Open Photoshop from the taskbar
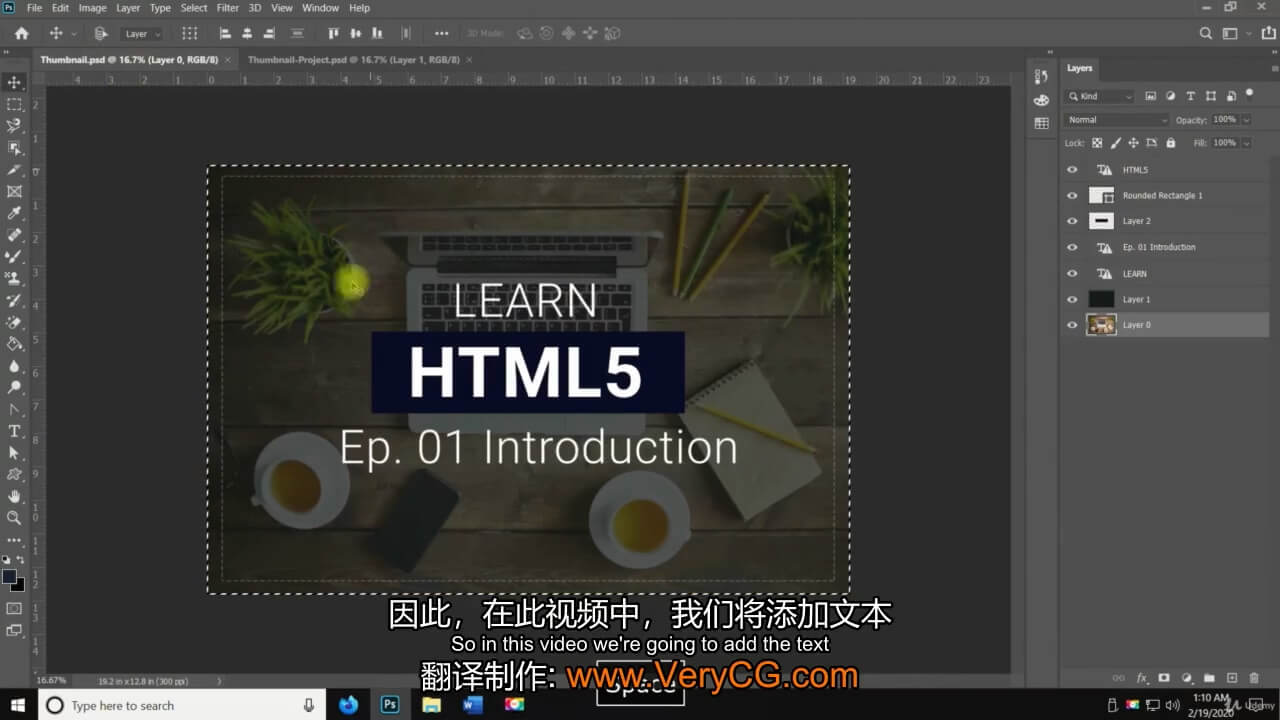The image size is (1280, 720). coord(390,705)
